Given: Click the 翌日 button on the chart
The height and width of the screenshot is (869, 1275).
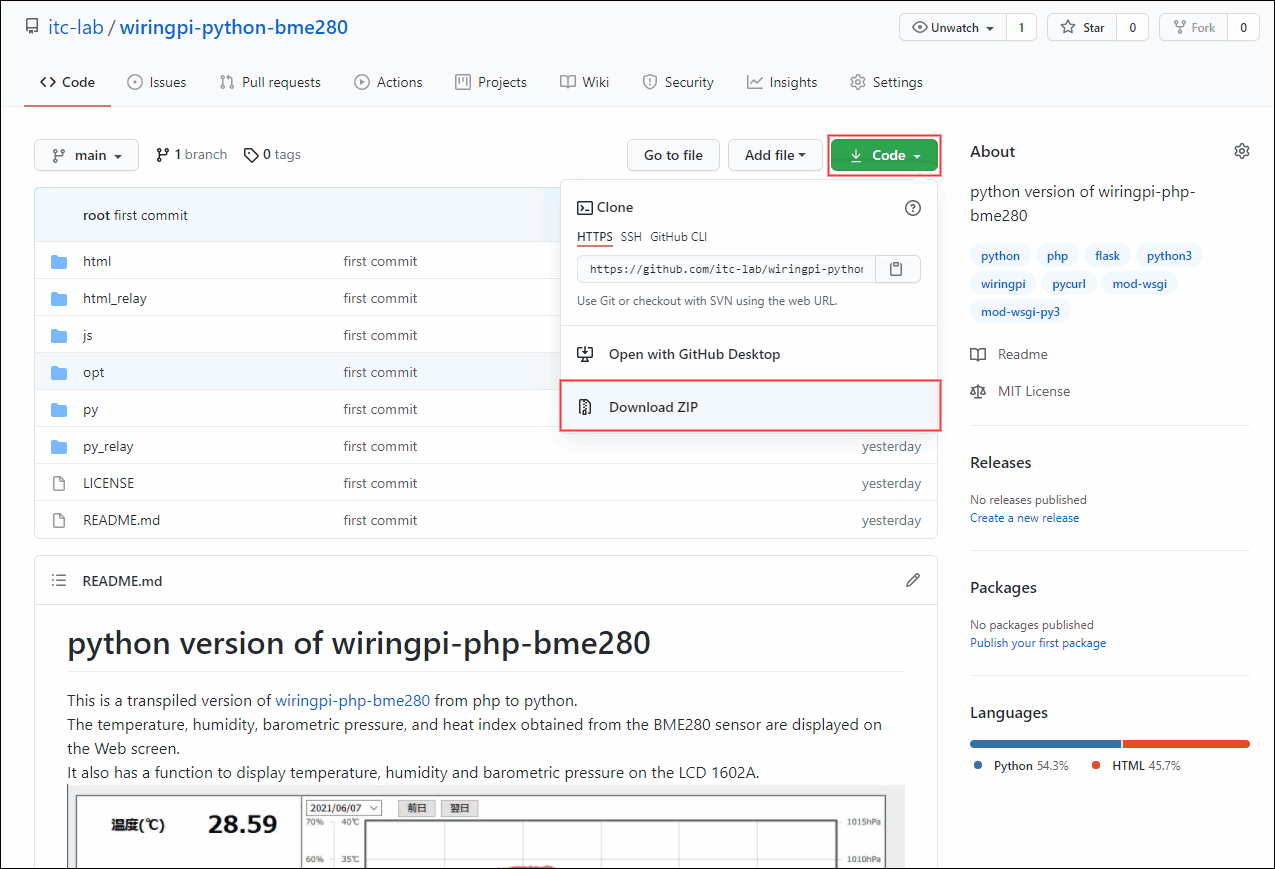Looking at the screenshot, I should [x=459, y=808].
